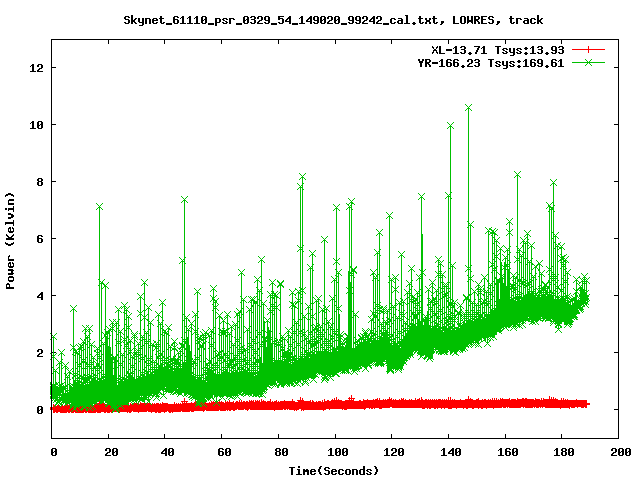Click the right end of red XL trace

(587, 404)
